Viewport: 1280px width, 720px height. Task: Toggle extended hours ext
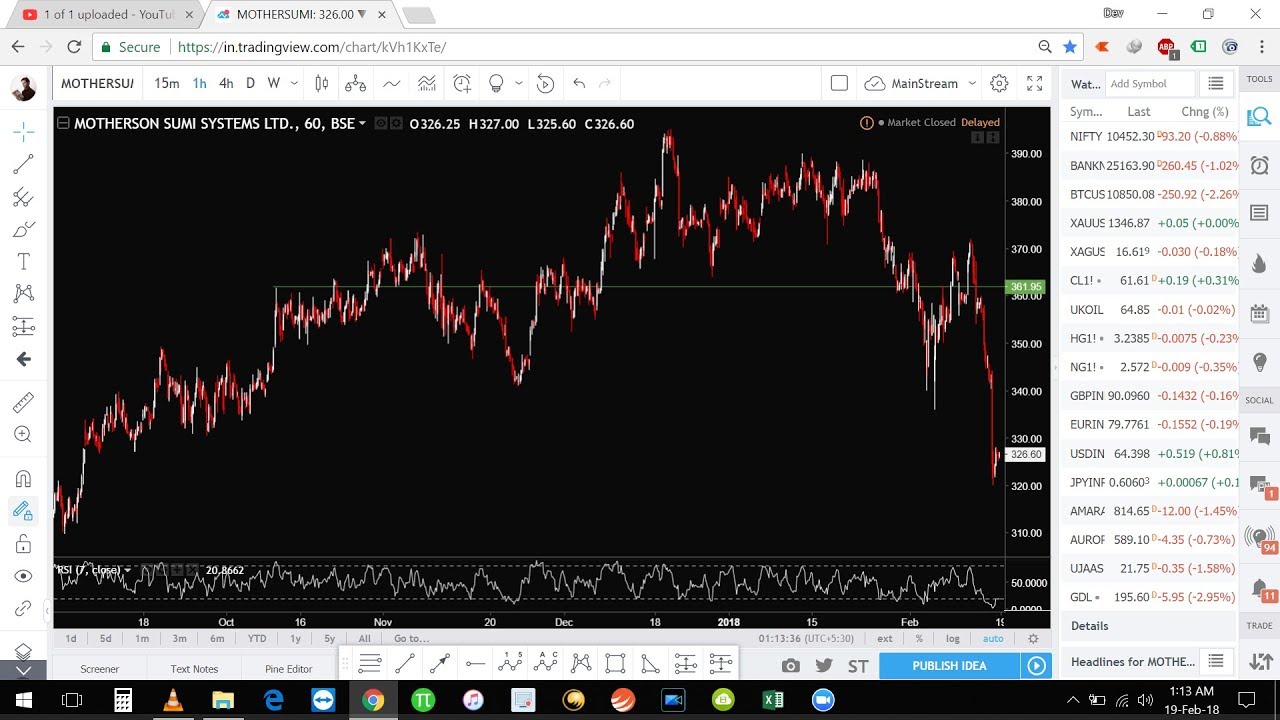click(885, 638)
